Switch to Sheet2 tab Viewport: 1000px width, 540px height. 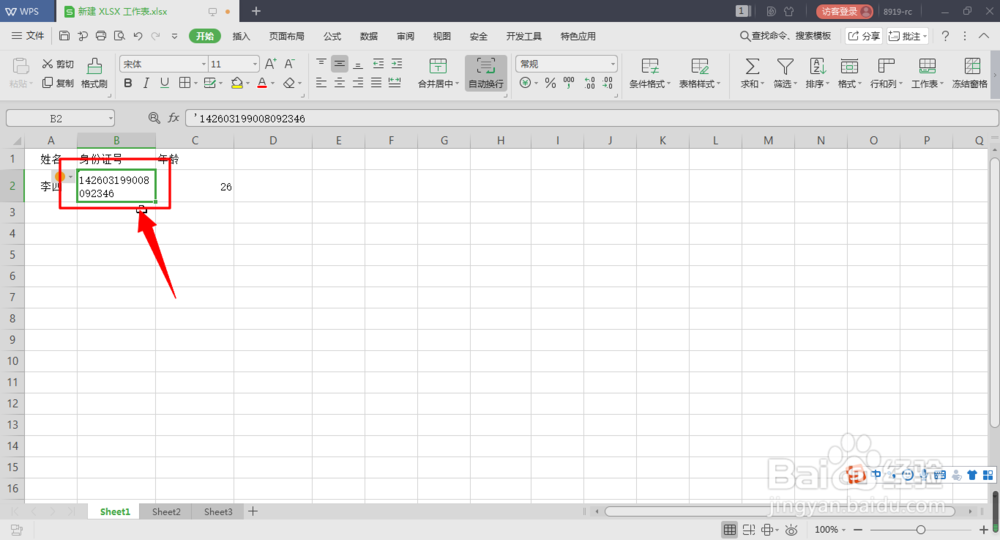click(166, 511)
